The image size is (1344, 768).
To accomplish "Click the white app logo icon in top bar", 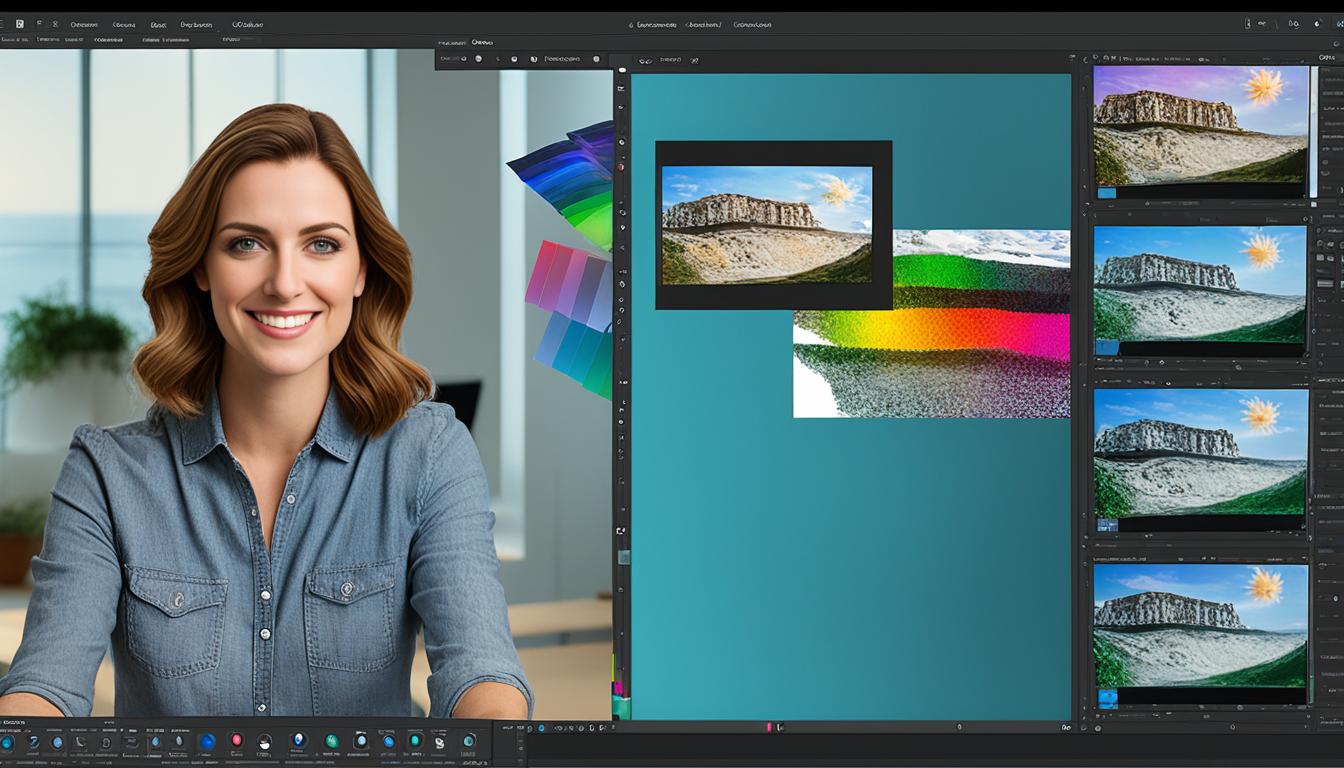I will click(x=19, y=23).
